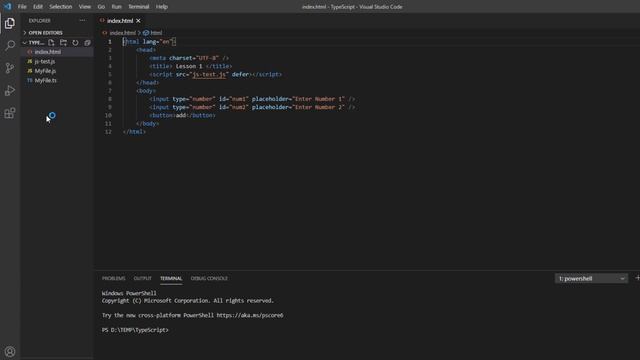Create a new file in explorer
This screenshot has width=640, height=360.
[x=51, y=42]
